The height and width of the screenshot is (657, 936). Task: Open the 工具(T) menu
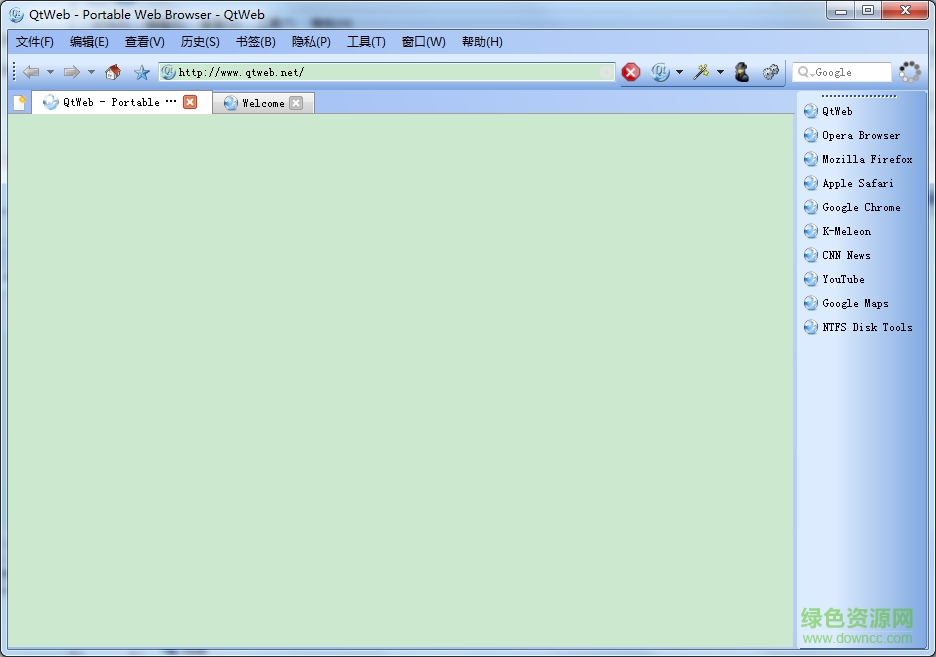point(366,41)
